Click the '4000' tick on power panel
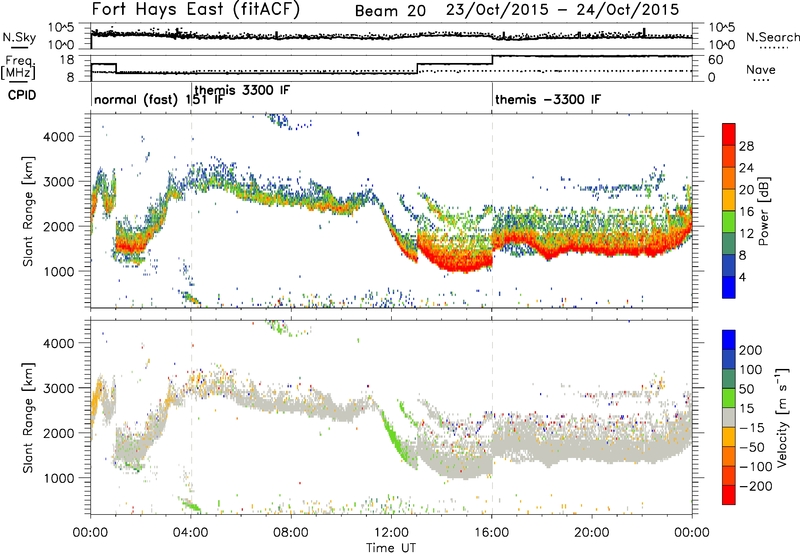Image resolution: width=800 pixels, height=554 pixels. click(x=58, y=137)
